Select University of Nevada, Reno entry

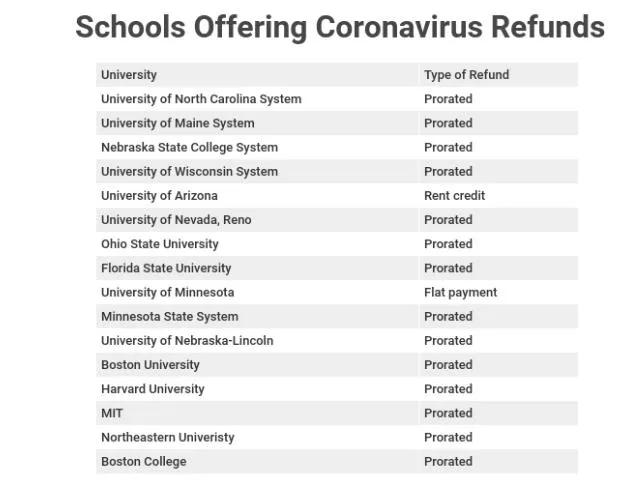tap(176, 220)
